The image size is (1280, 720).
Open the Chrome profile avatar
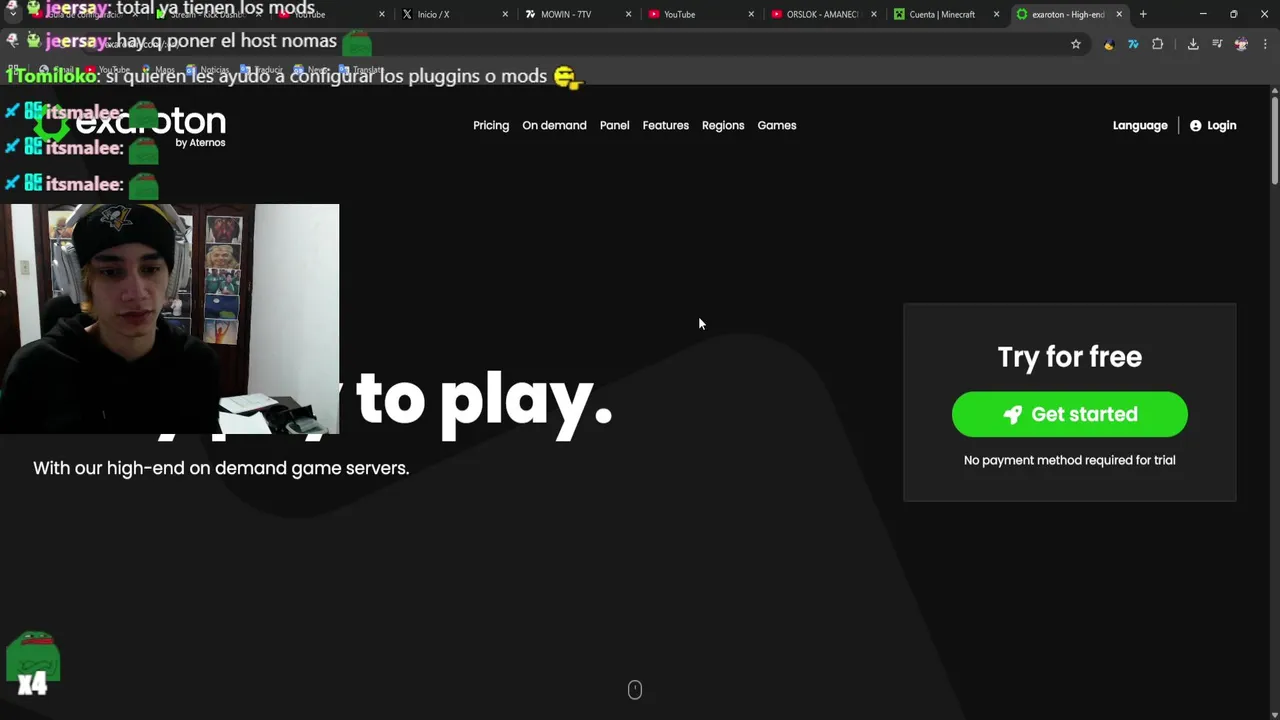(x=1241, y=44)
